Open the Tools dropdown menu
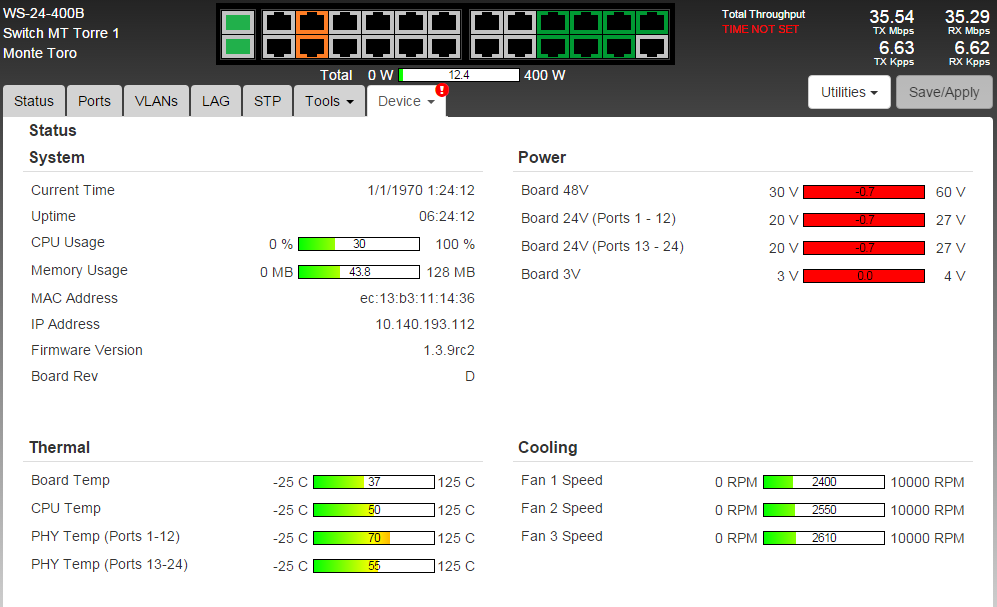The height and width of the screenshot is (607, 997). pyautogui.click(x=329, y=101)
